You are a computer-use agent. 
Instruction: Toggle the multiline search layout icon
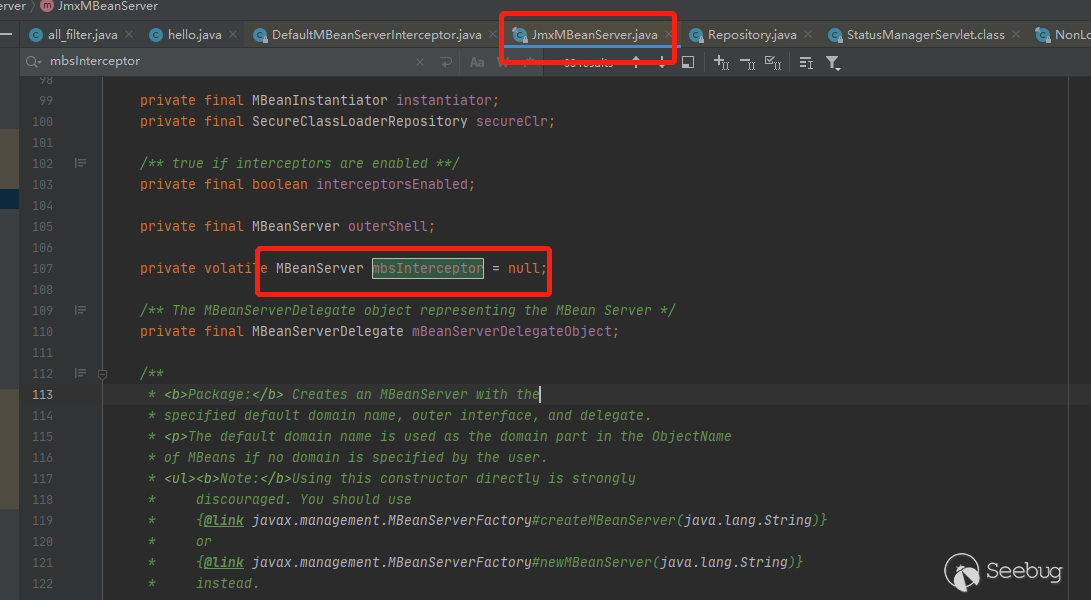806,62
